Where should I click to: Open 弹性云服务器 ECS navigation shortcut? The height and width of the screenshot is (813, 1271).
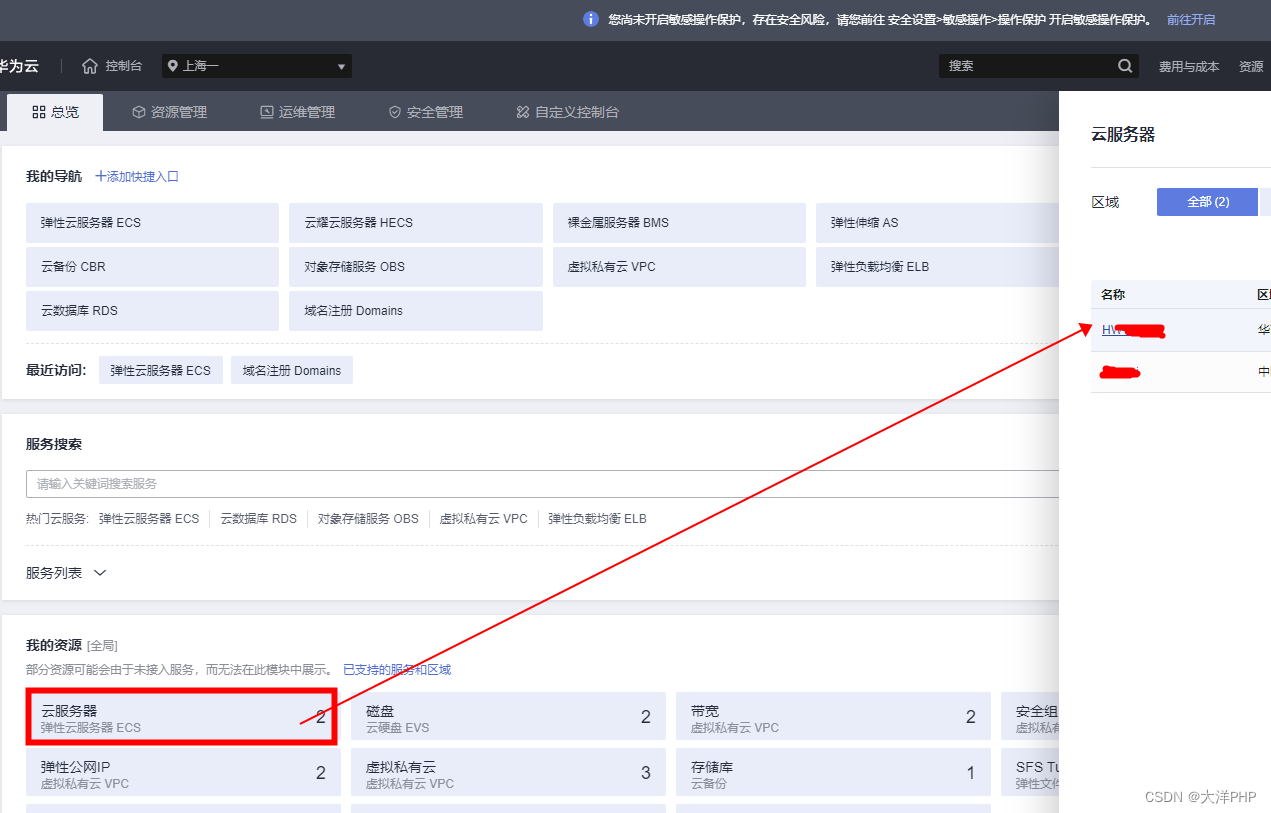pos(152,223)
